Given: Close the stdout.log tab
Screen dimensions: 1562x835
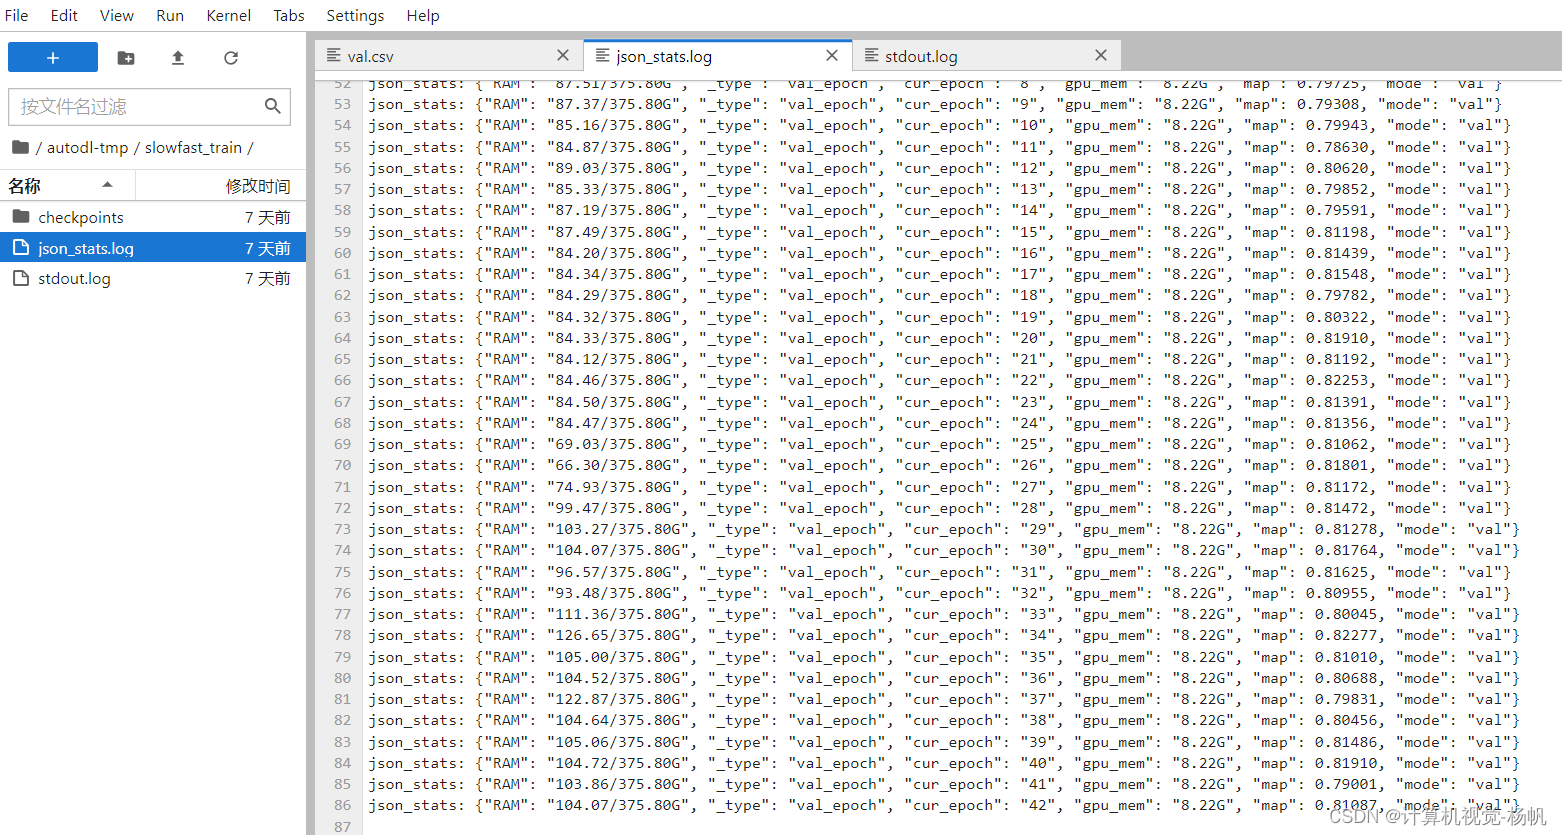Looking at the screenshot, I should pos(1101,56).
